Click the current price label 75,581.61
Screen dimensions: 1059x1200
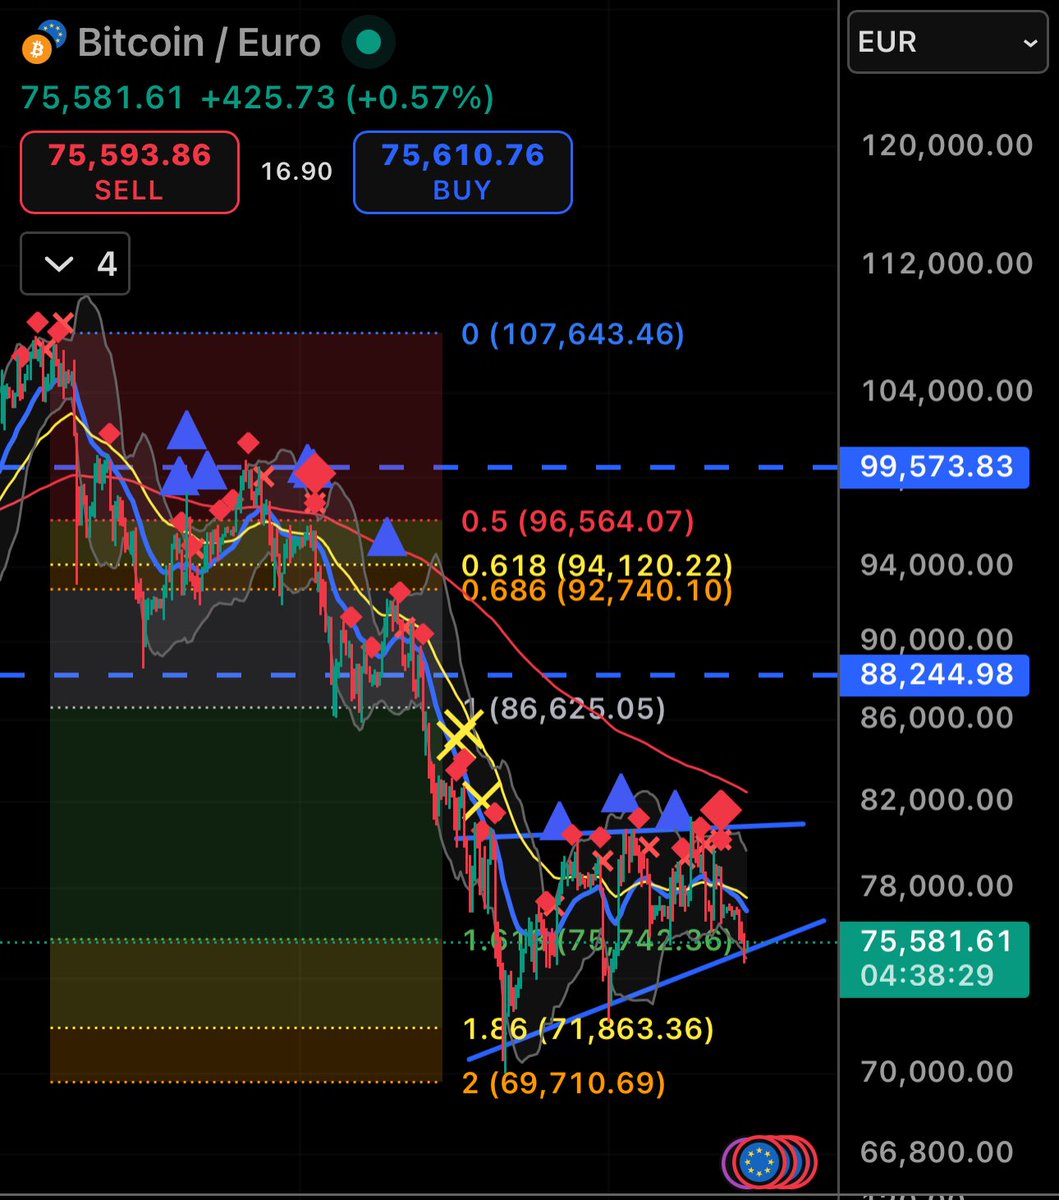point(935,957)
